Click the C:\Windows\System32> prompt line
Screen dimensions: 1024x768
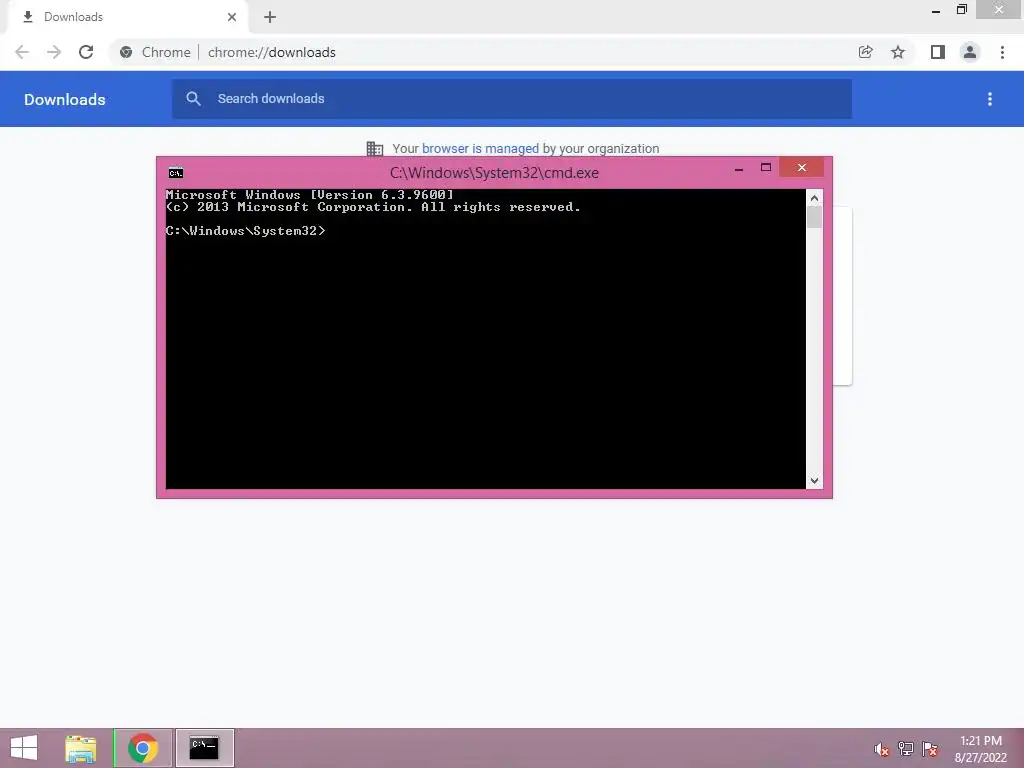click(x=246, y=231)
